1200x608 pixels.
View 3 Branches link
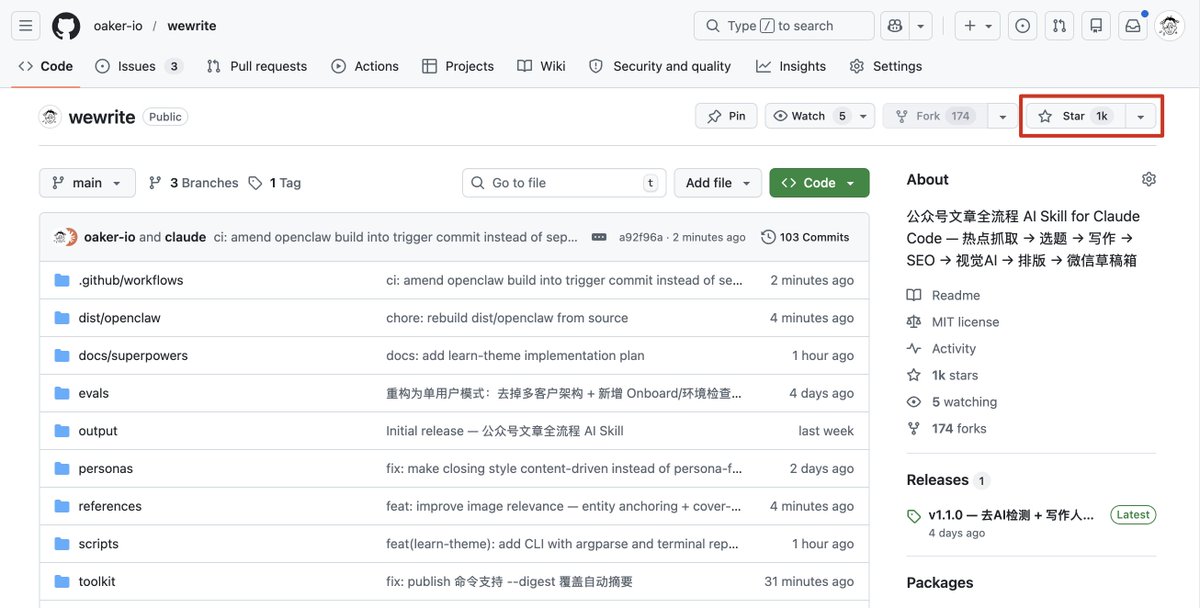click(x=194, y=183)
